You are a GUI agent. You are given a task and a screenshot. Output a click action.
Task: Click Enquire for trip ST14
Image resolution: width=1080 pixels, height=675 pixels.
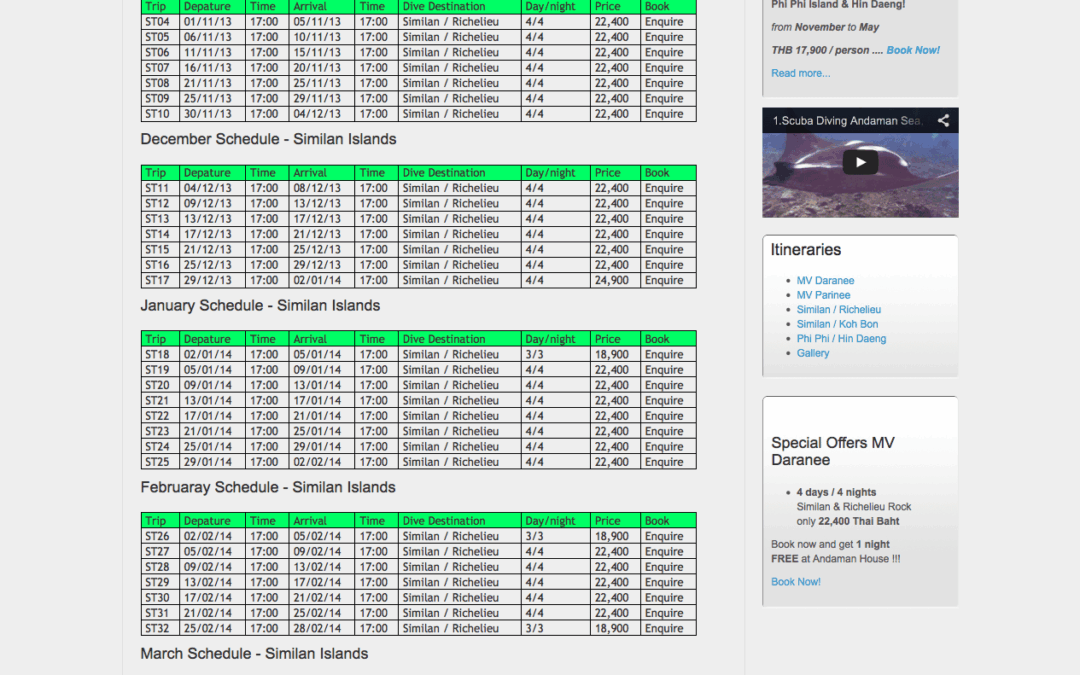pos(664,234)
